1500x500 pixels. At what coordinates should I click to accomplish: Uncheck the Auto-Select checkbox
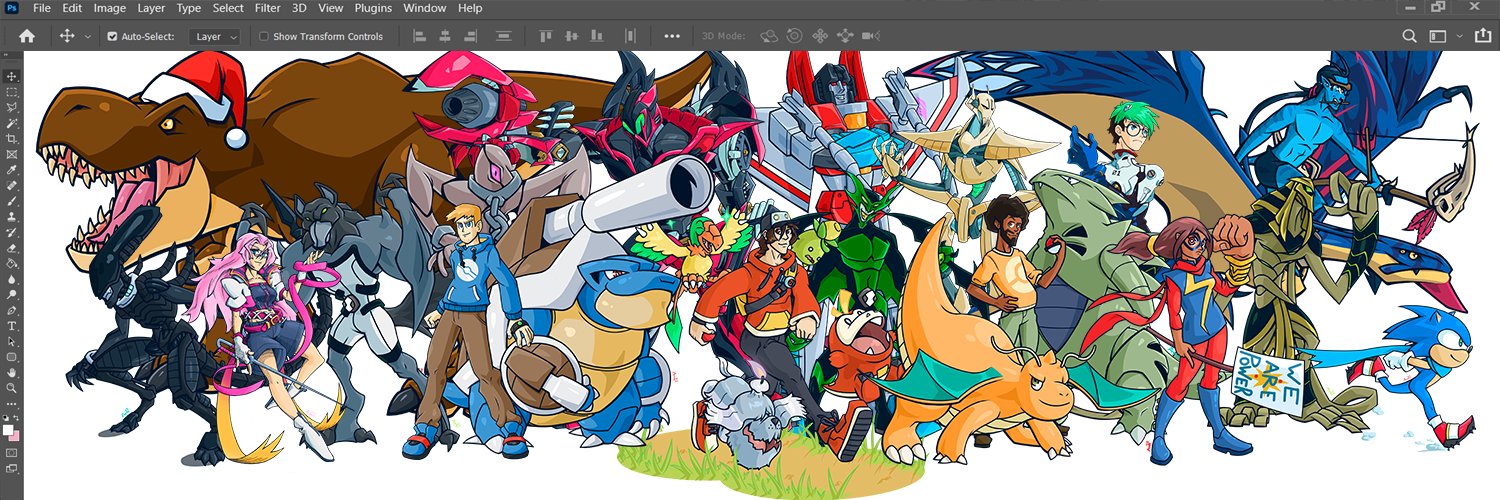coord(112,36)
